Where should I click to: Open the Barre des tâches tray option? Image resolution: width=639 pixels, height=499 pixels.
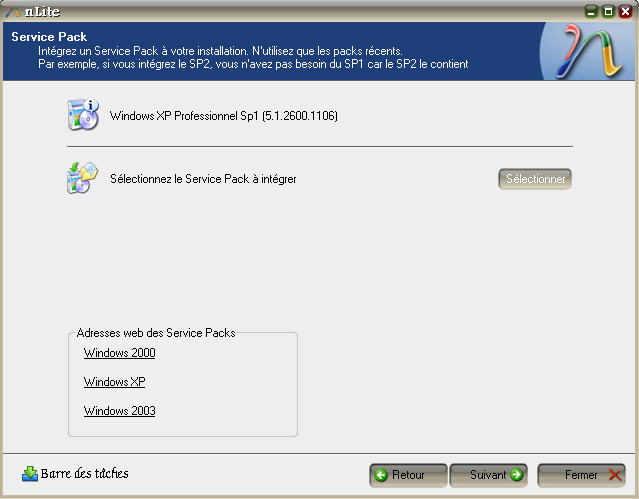[84, 473]
